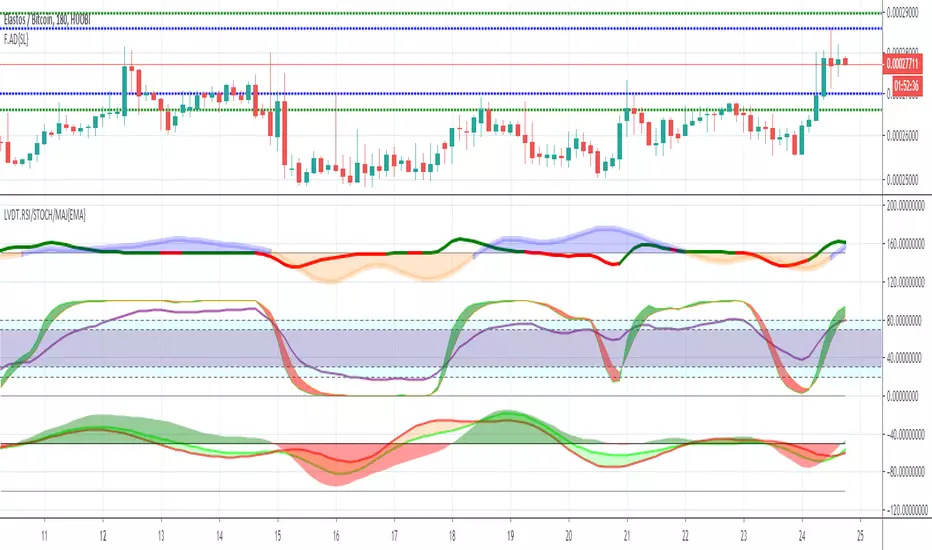Open the LVDT.RSI/STOCH/MA(EMA) indicator legend
This screenshot has width=932, height=550.
45,215
